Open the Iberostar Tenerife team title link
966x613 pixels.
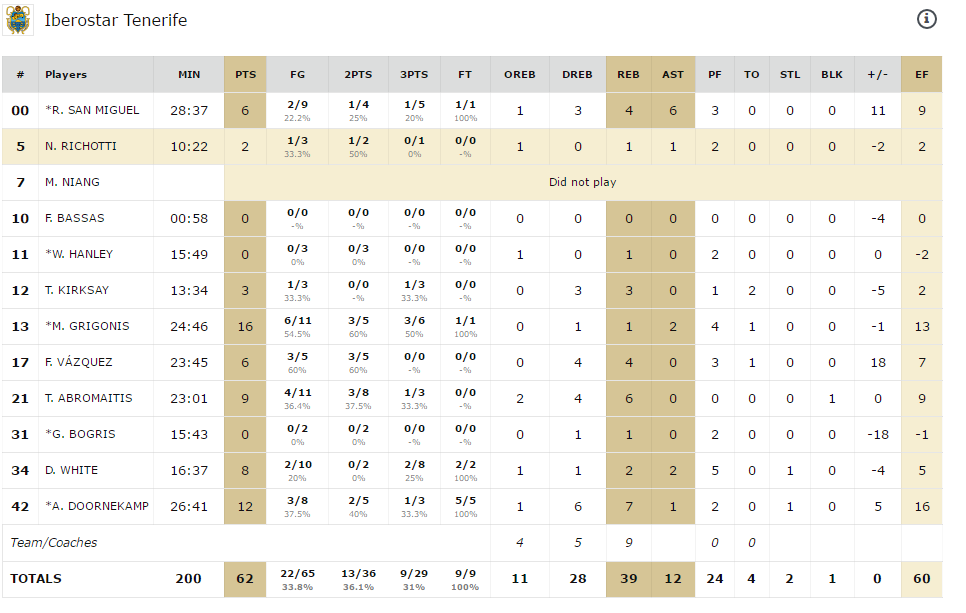pos(115,20)
